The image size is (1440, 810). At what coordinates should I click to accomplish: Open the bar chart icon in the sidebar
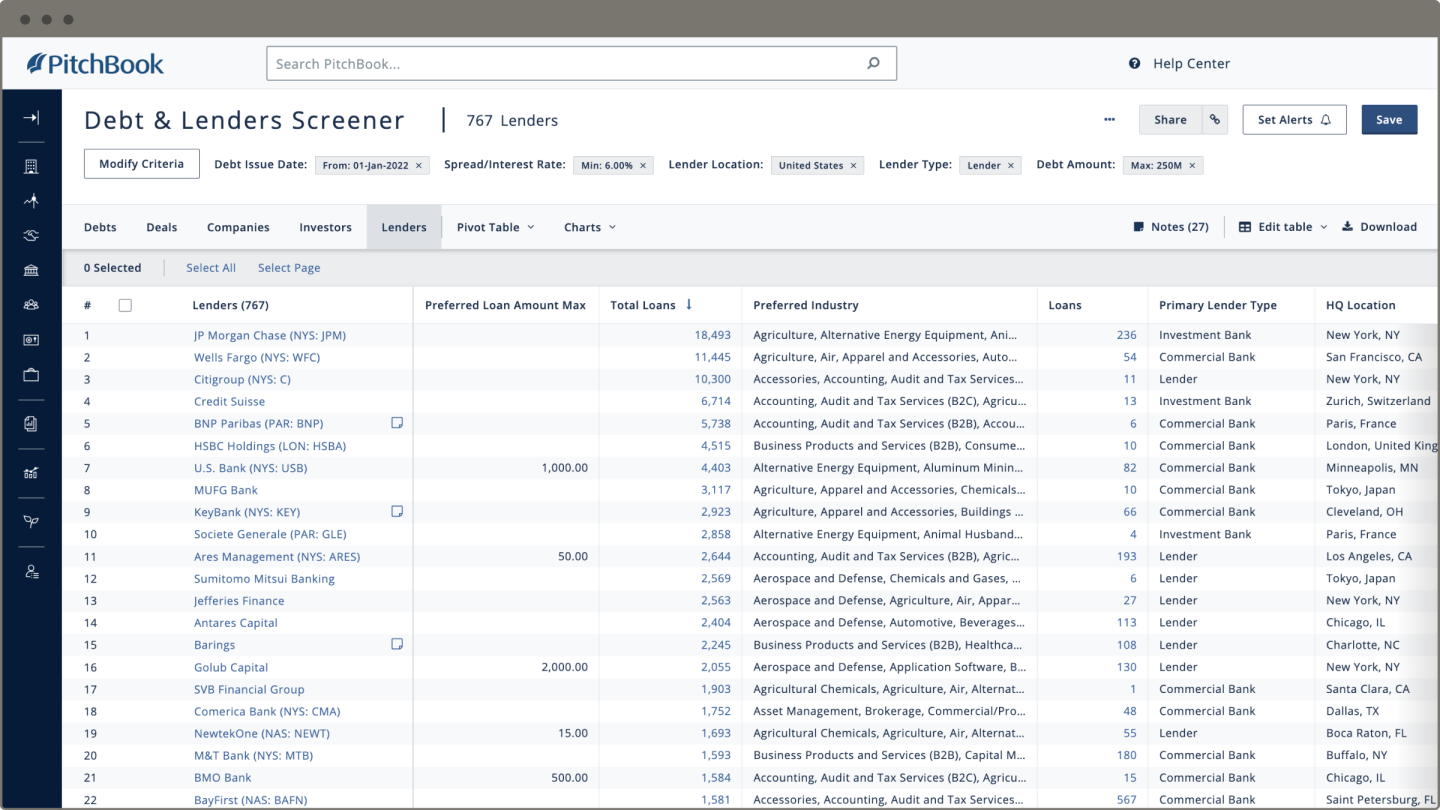point(31,473)
